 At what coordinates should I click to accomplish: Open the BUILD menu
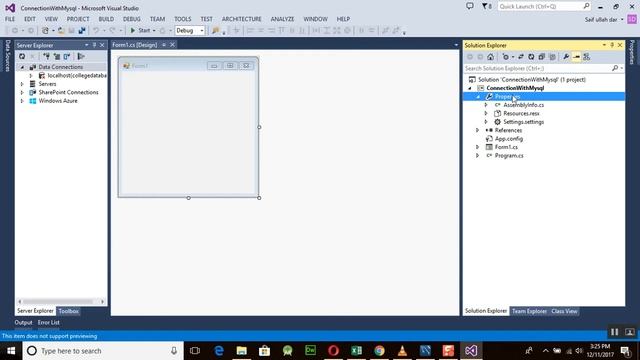tap(106, 19)
